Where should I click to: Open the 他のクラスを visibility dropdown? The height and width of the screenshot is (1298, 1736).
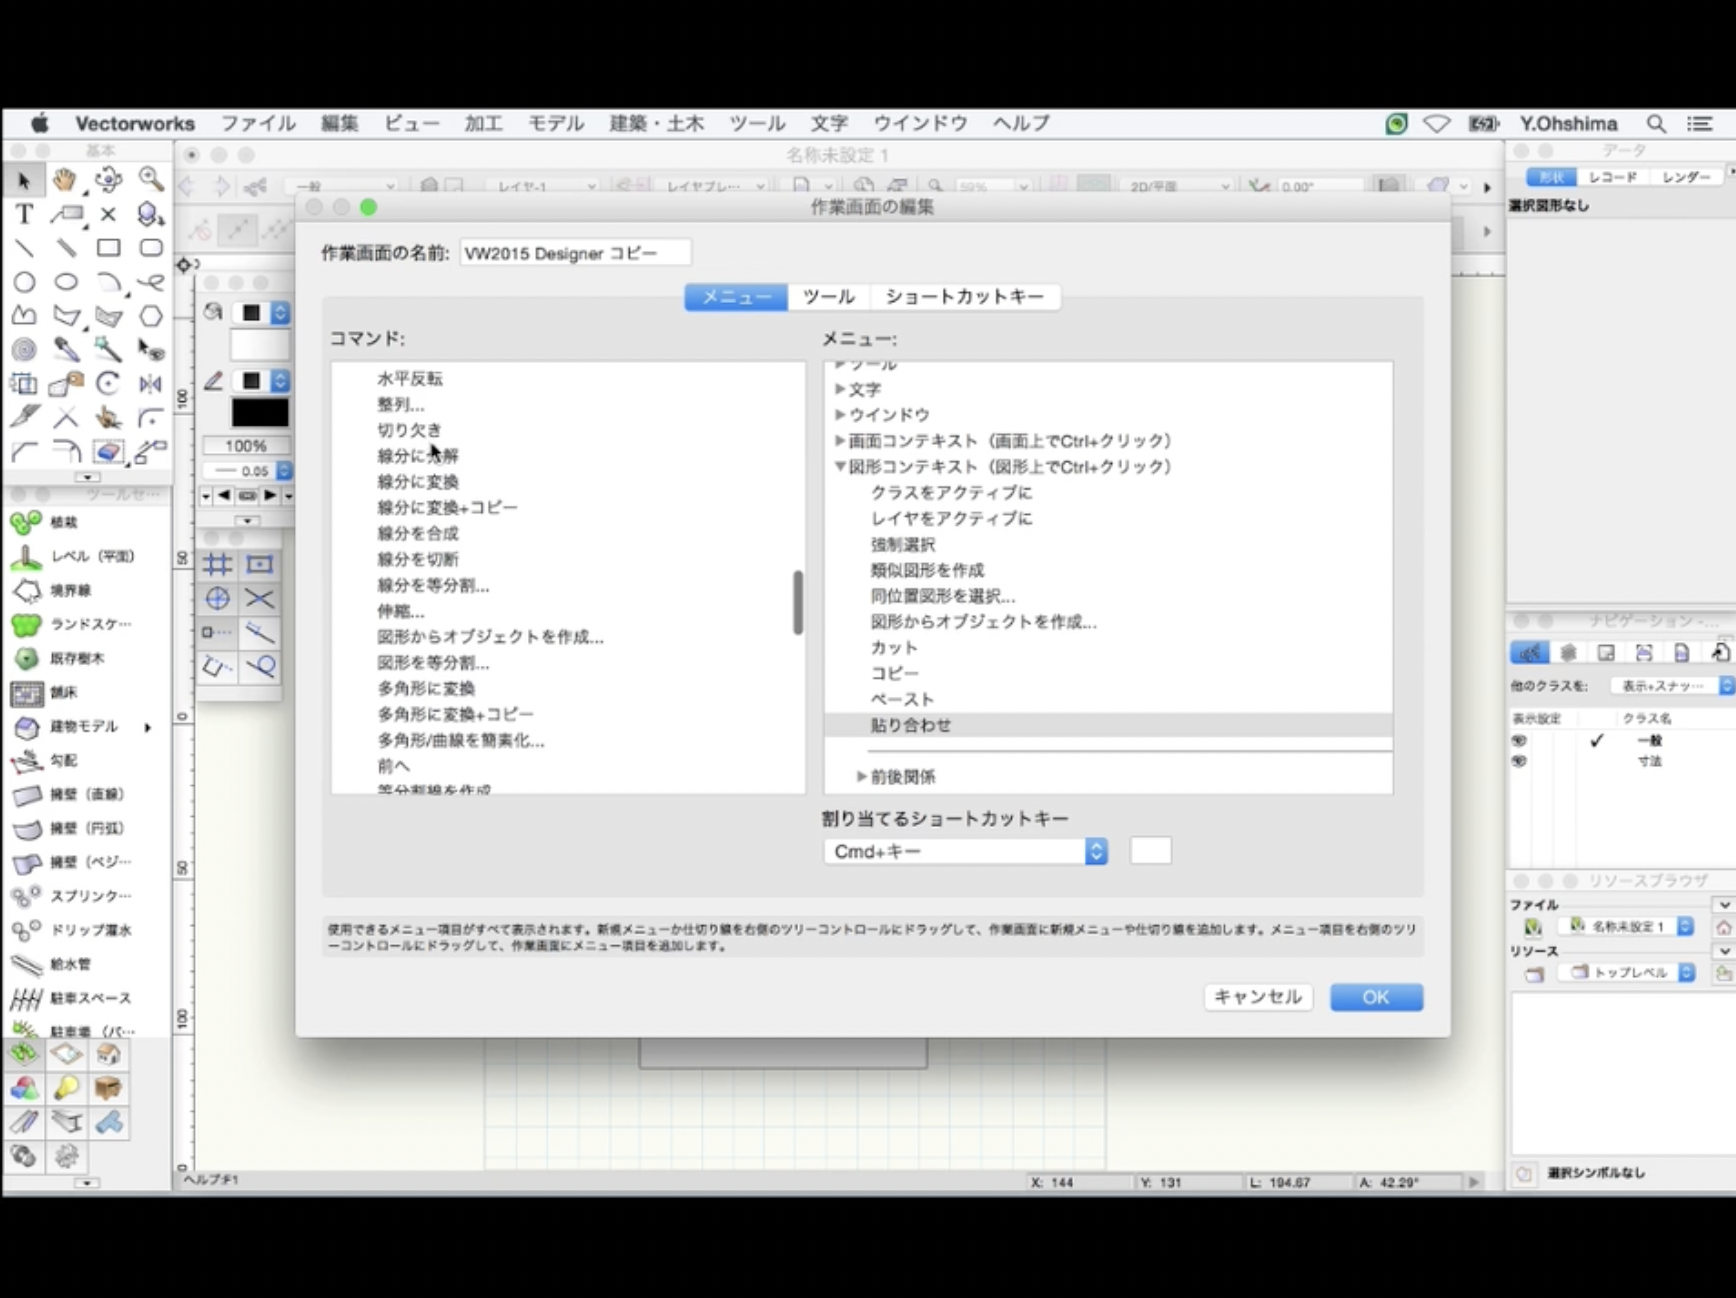coord(1672,686)
